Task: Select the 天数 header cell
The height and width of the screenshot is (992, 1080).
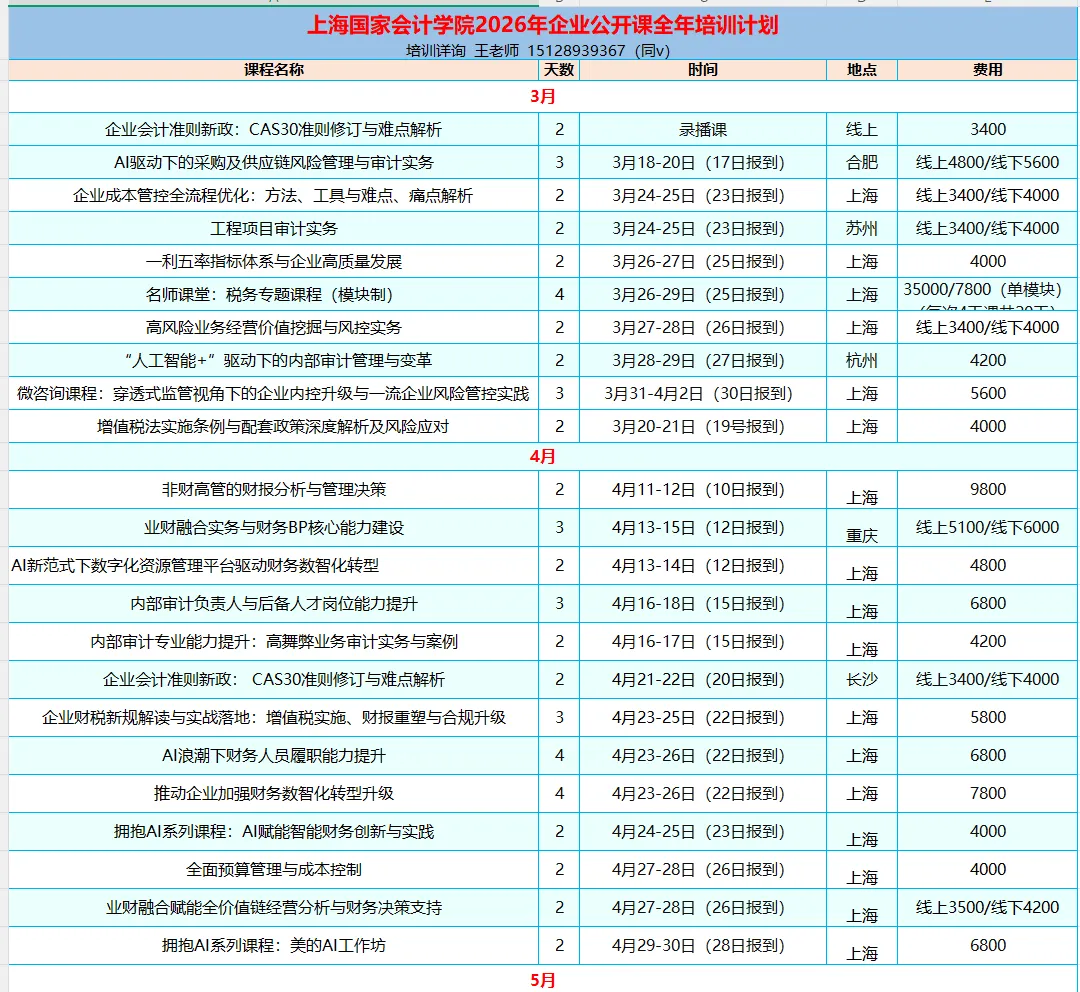Action: coord(559,70)
